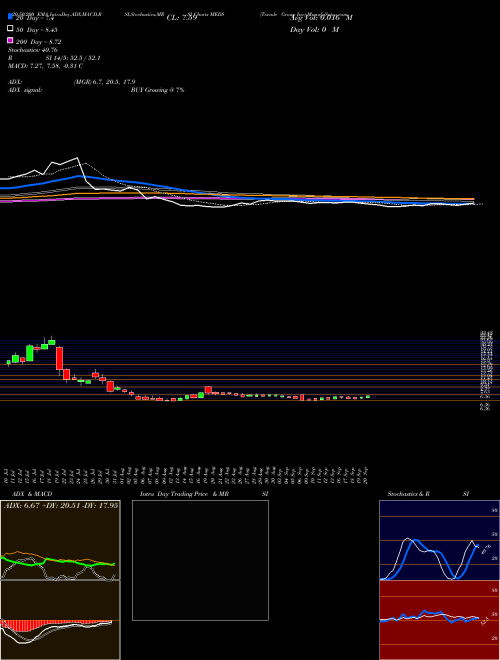Viewport: 500px width, 660px height.
Task: Click the 'MACD: 7.27, 7.58, -0.31 C' line
Action: pos(45,66)
